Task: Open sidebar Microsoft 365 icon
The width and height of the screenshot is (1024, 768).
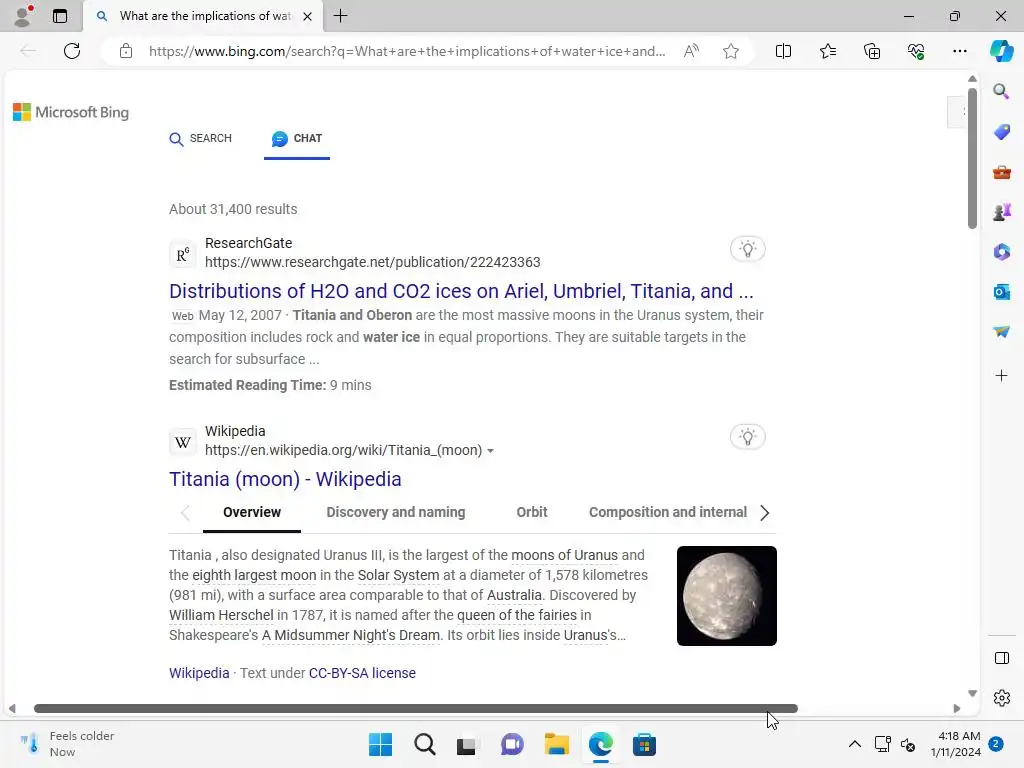Action: point(1001,252)
